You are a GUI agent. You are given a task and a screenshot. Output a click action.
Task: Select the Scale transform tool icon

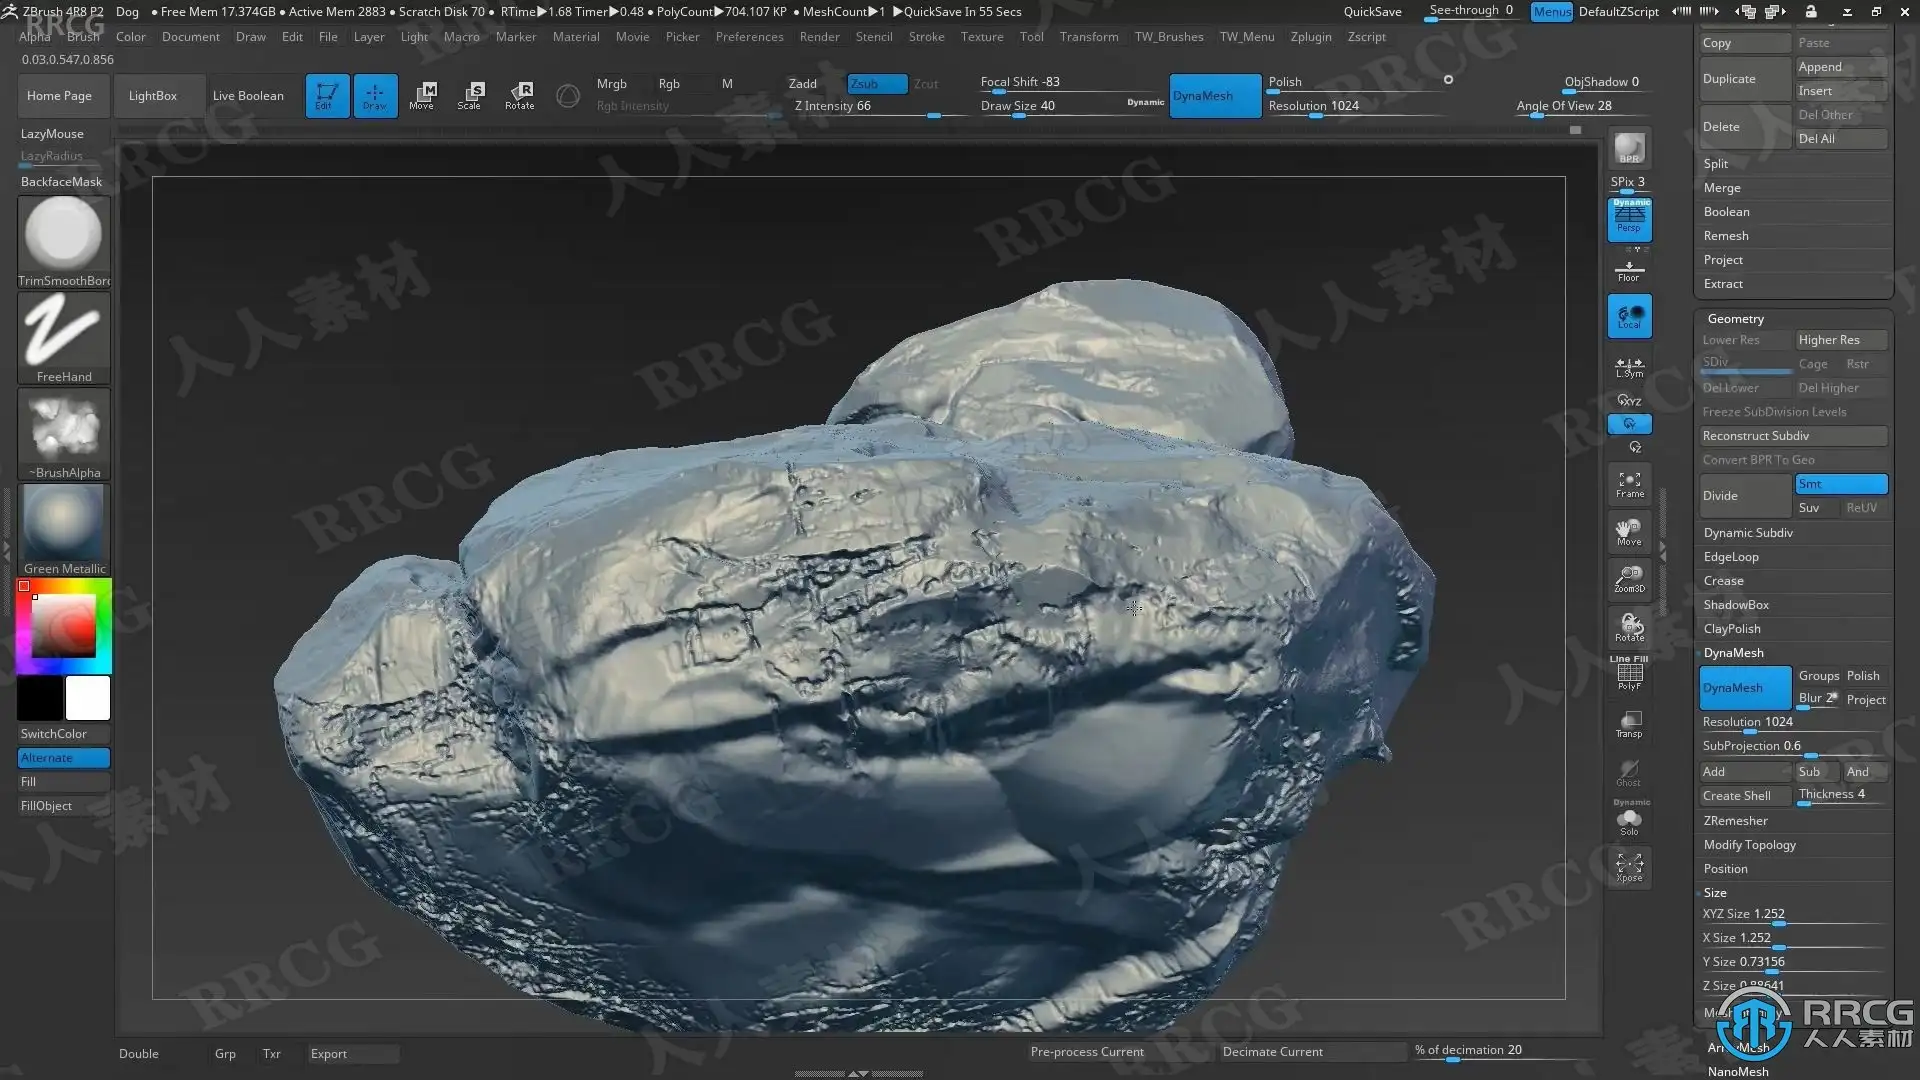pyautogui.click(x=470, y=95)
